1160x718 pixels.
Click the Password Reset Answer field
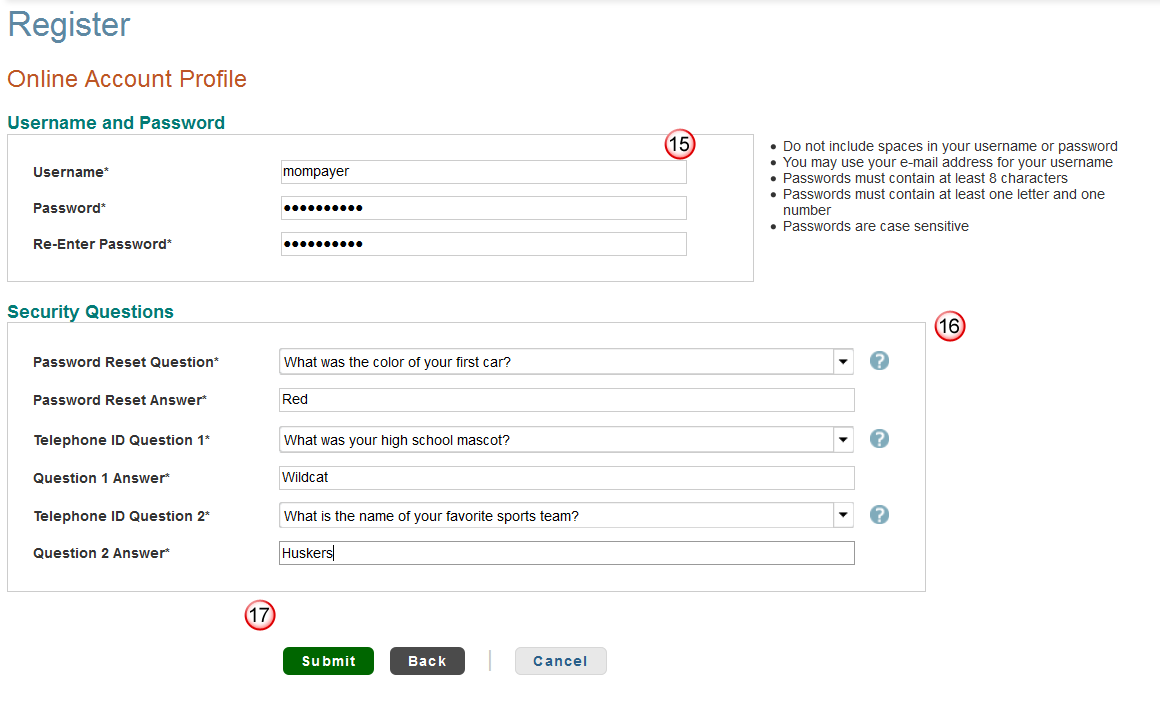(566, 400)
